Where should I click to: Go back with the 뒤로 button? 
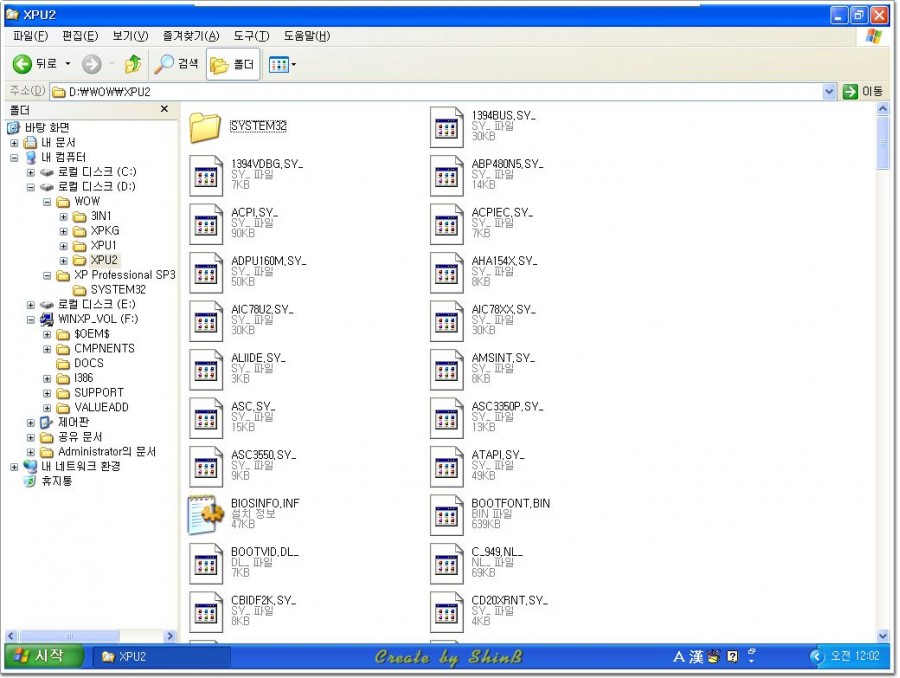[34, 64]
